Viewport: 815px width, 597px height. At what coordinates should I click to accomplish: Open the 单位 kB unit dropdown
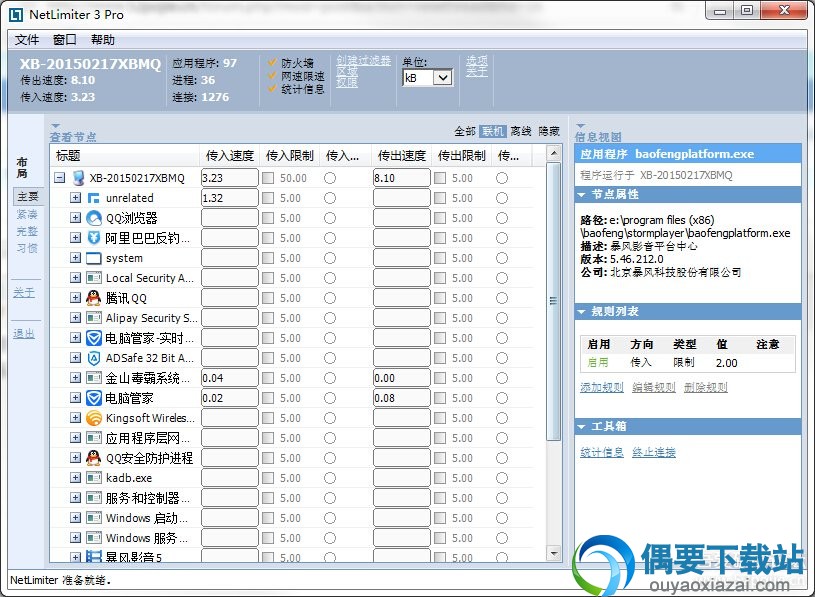tap(443, 78)
